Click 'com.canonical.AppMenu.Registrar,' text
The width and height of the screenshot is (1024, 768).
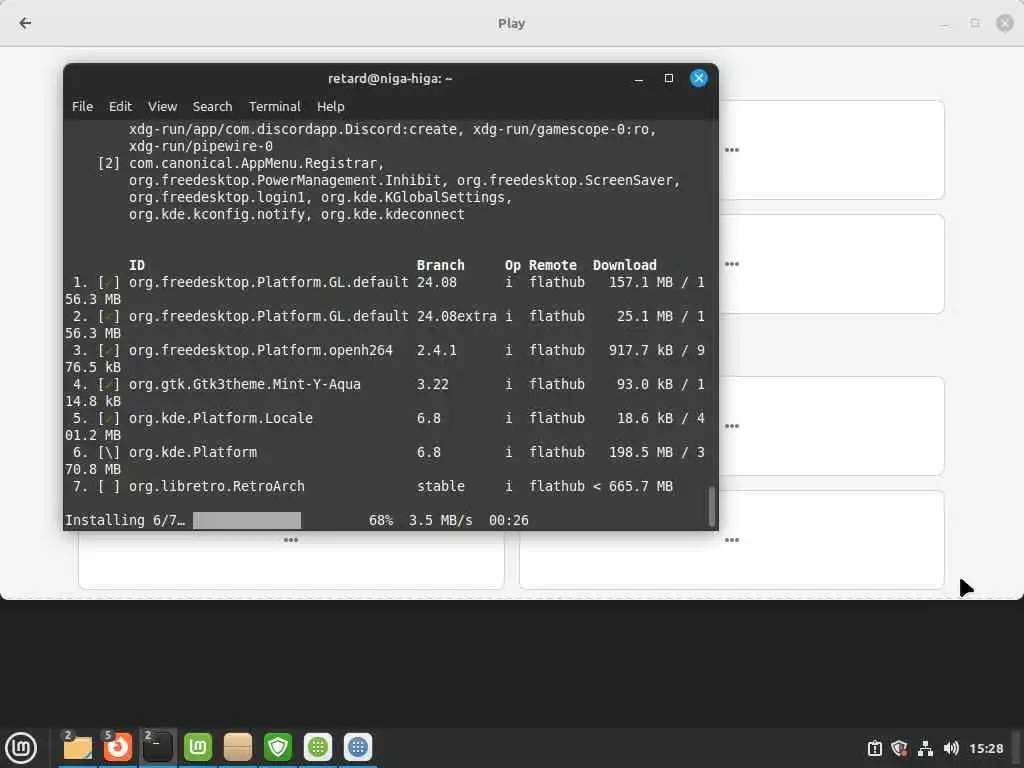tap(257, 163)
